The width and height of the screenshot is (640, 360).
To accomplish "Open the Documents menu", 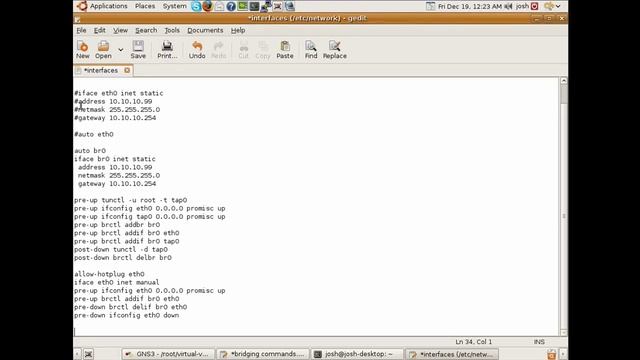I will pyautogui.click(x=205, y=30).
